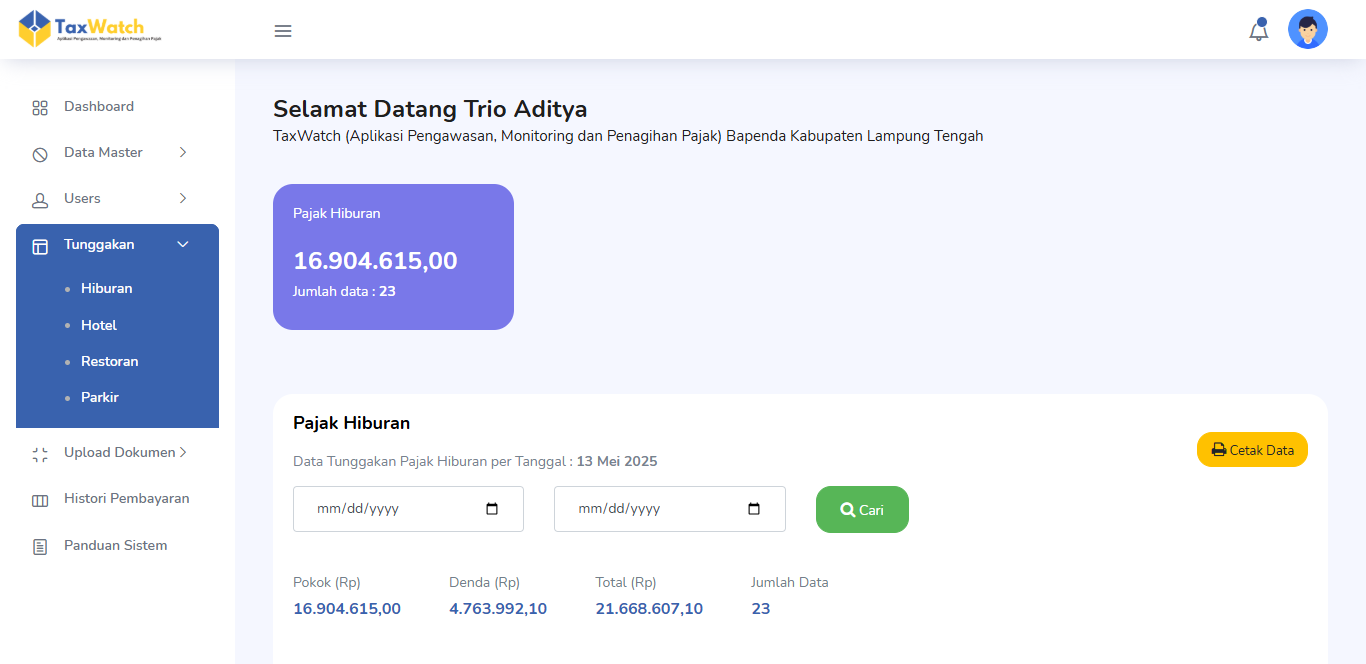Open calendar picker in first date field

coord(492,509)
